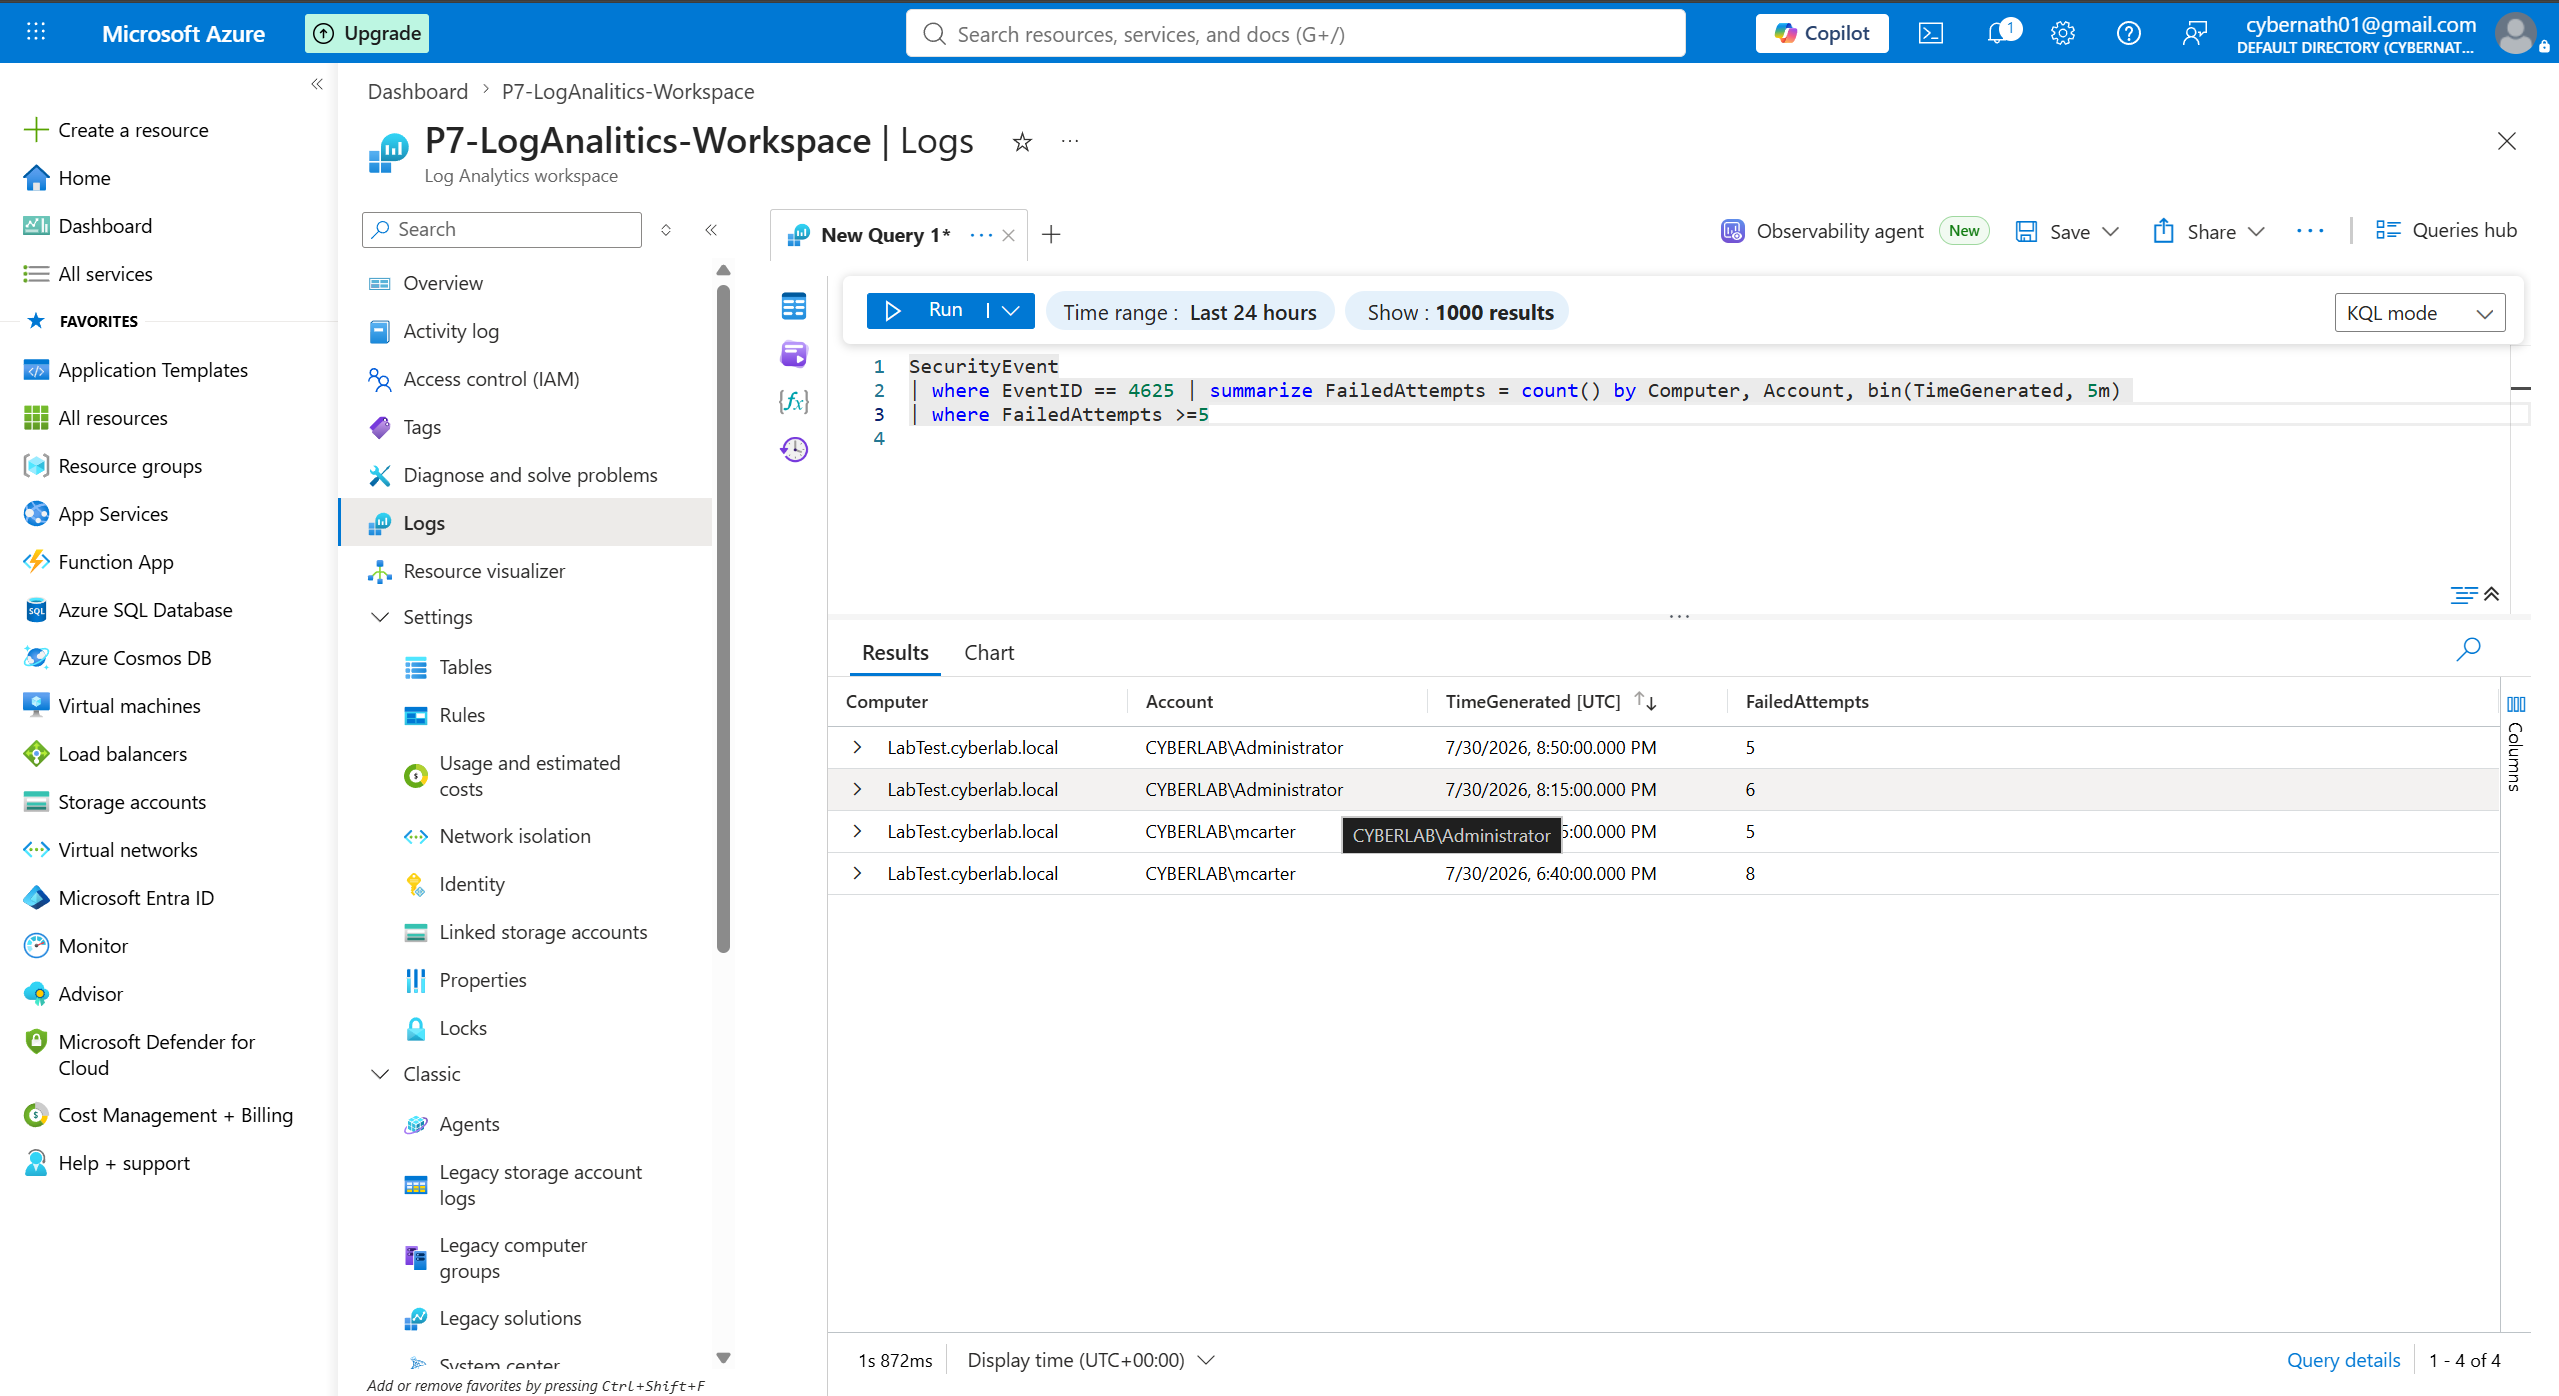Click the Copilot button
Image resolution: width=2559 pixels, height=1396 pixels.
click(x=1821, y=33)
